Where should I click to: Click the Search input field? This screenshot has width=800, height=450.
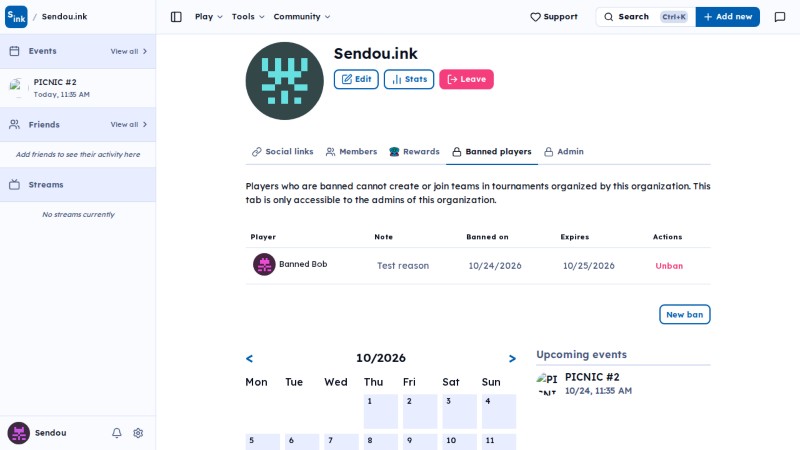pos(645,17)
